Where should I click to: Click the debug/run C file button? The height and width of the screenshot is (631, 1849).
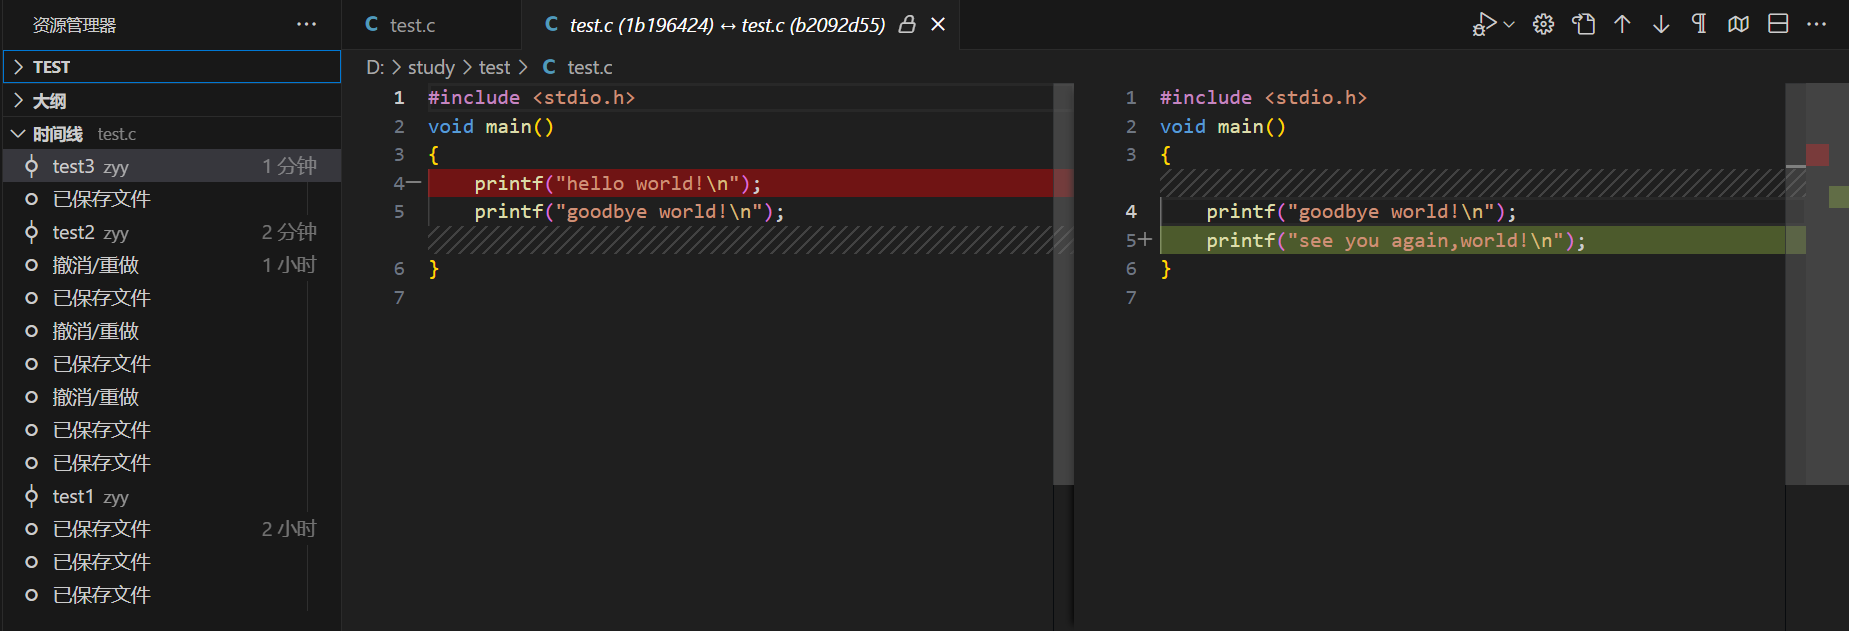(1484, 24)
